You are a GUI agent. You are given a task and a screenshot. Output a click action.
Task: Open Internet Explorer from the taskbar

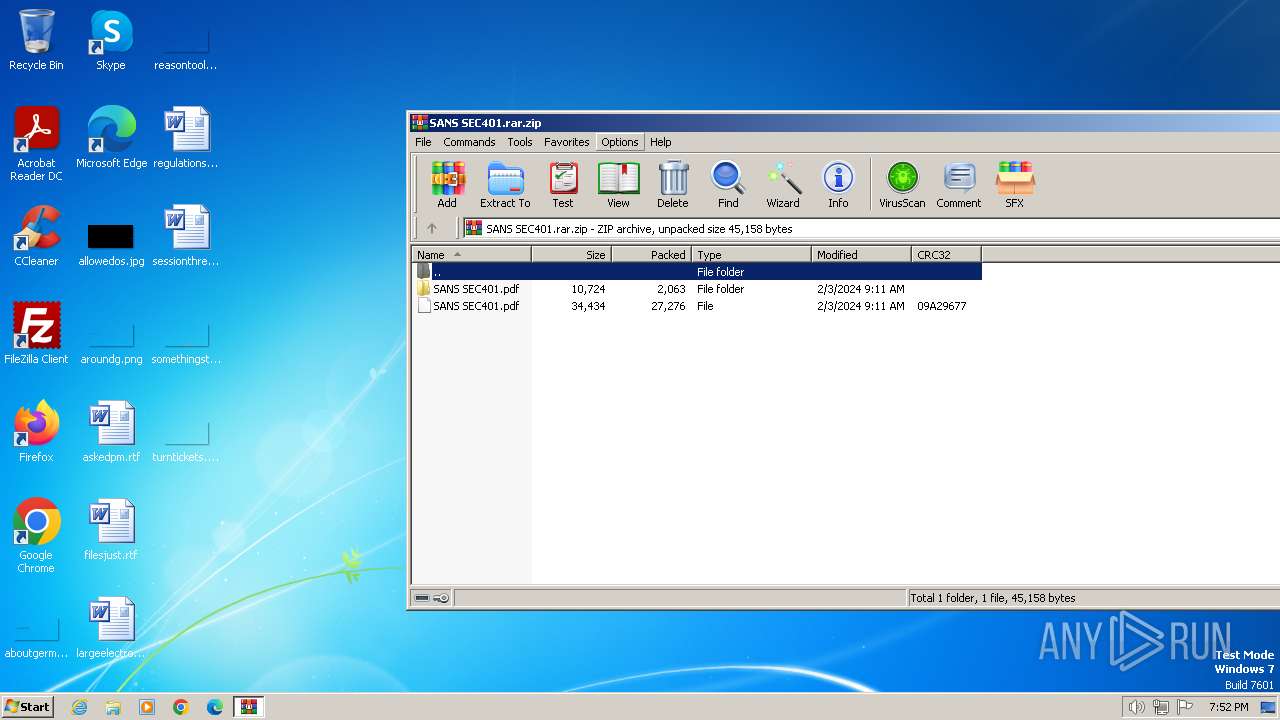[80, 707]
